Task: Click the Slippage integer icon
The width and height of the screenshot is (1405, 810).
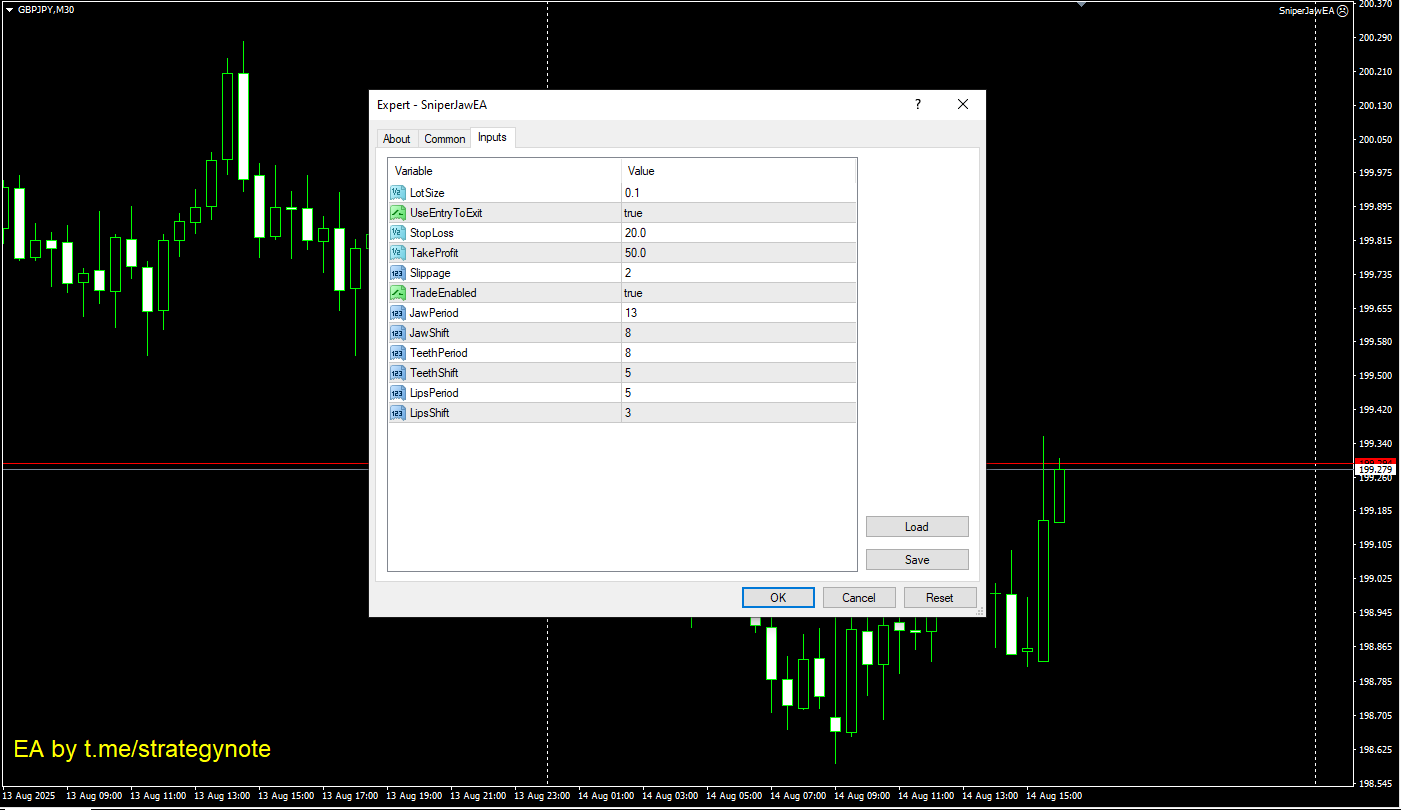Action: click(397, 273)
